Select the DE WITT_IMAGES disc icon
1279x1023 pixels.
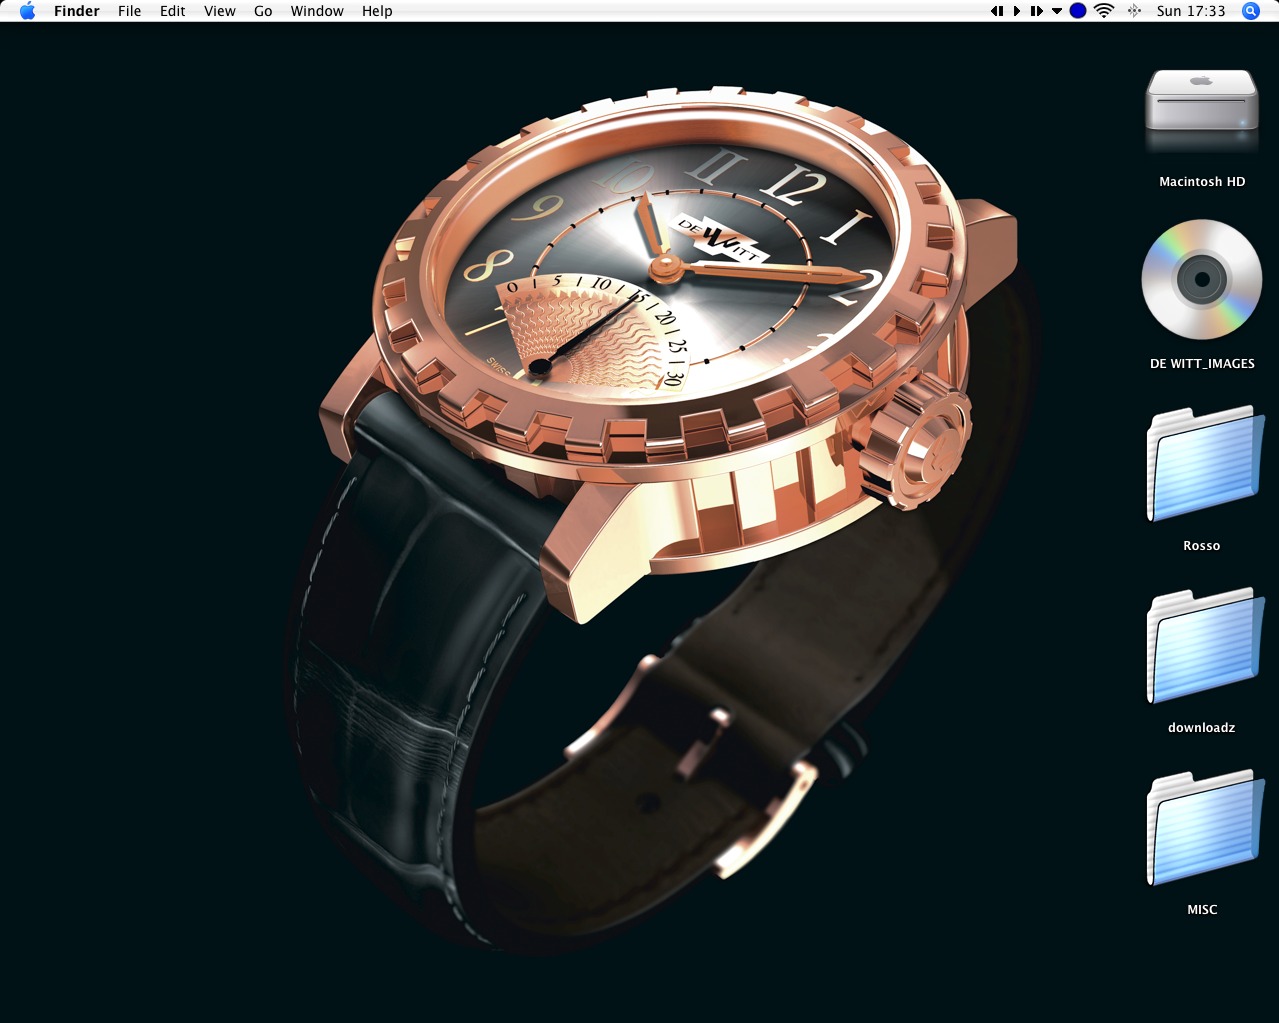[x=1202, y=280]
